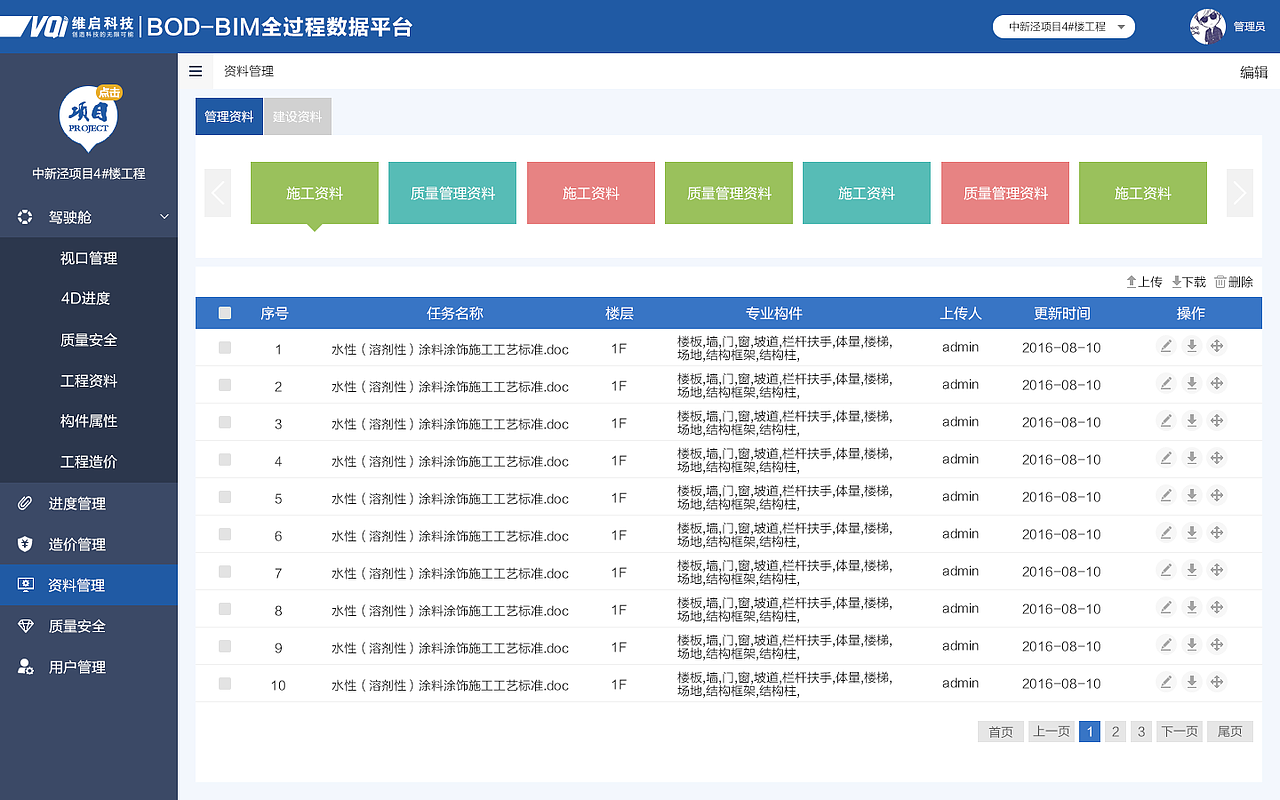Click the 维启科技 logo in top bar
This screenshot has height=800, width=1280.
pyautogui.click(x=60, y=26)
